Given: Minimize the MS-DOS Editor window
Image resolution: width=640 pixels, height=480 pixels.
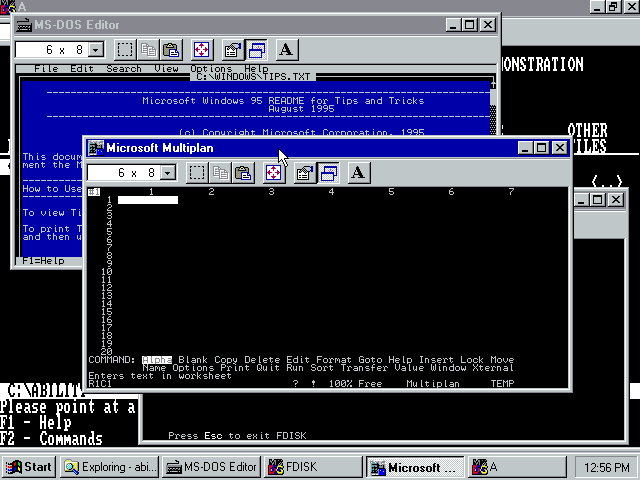Looking at the screenshot, I should 453,25.
